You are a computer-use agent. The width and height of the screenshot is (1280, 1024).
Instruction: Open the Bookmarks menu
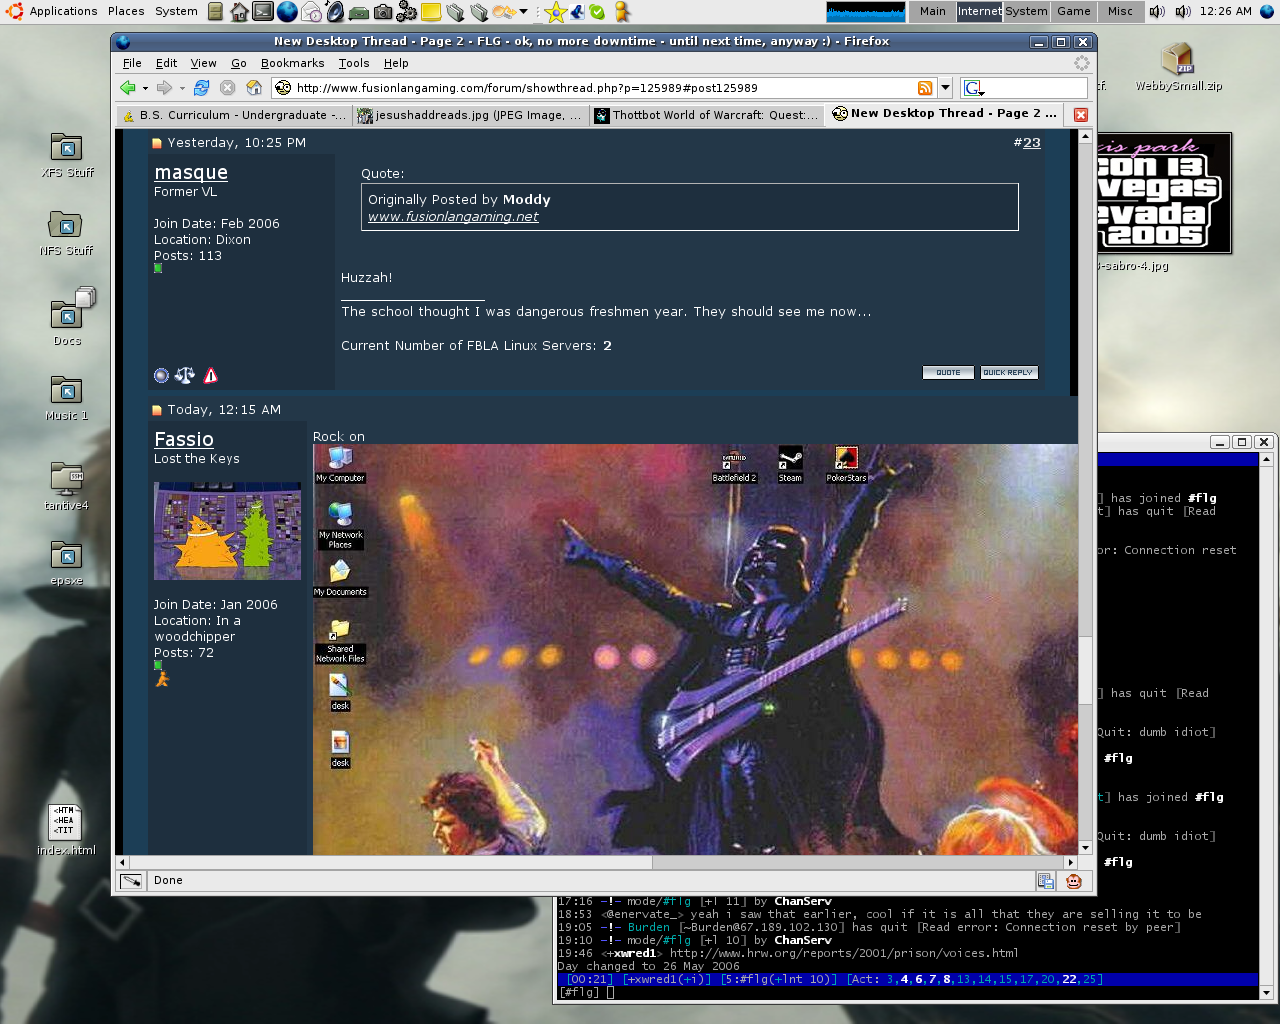coord(293,63)
